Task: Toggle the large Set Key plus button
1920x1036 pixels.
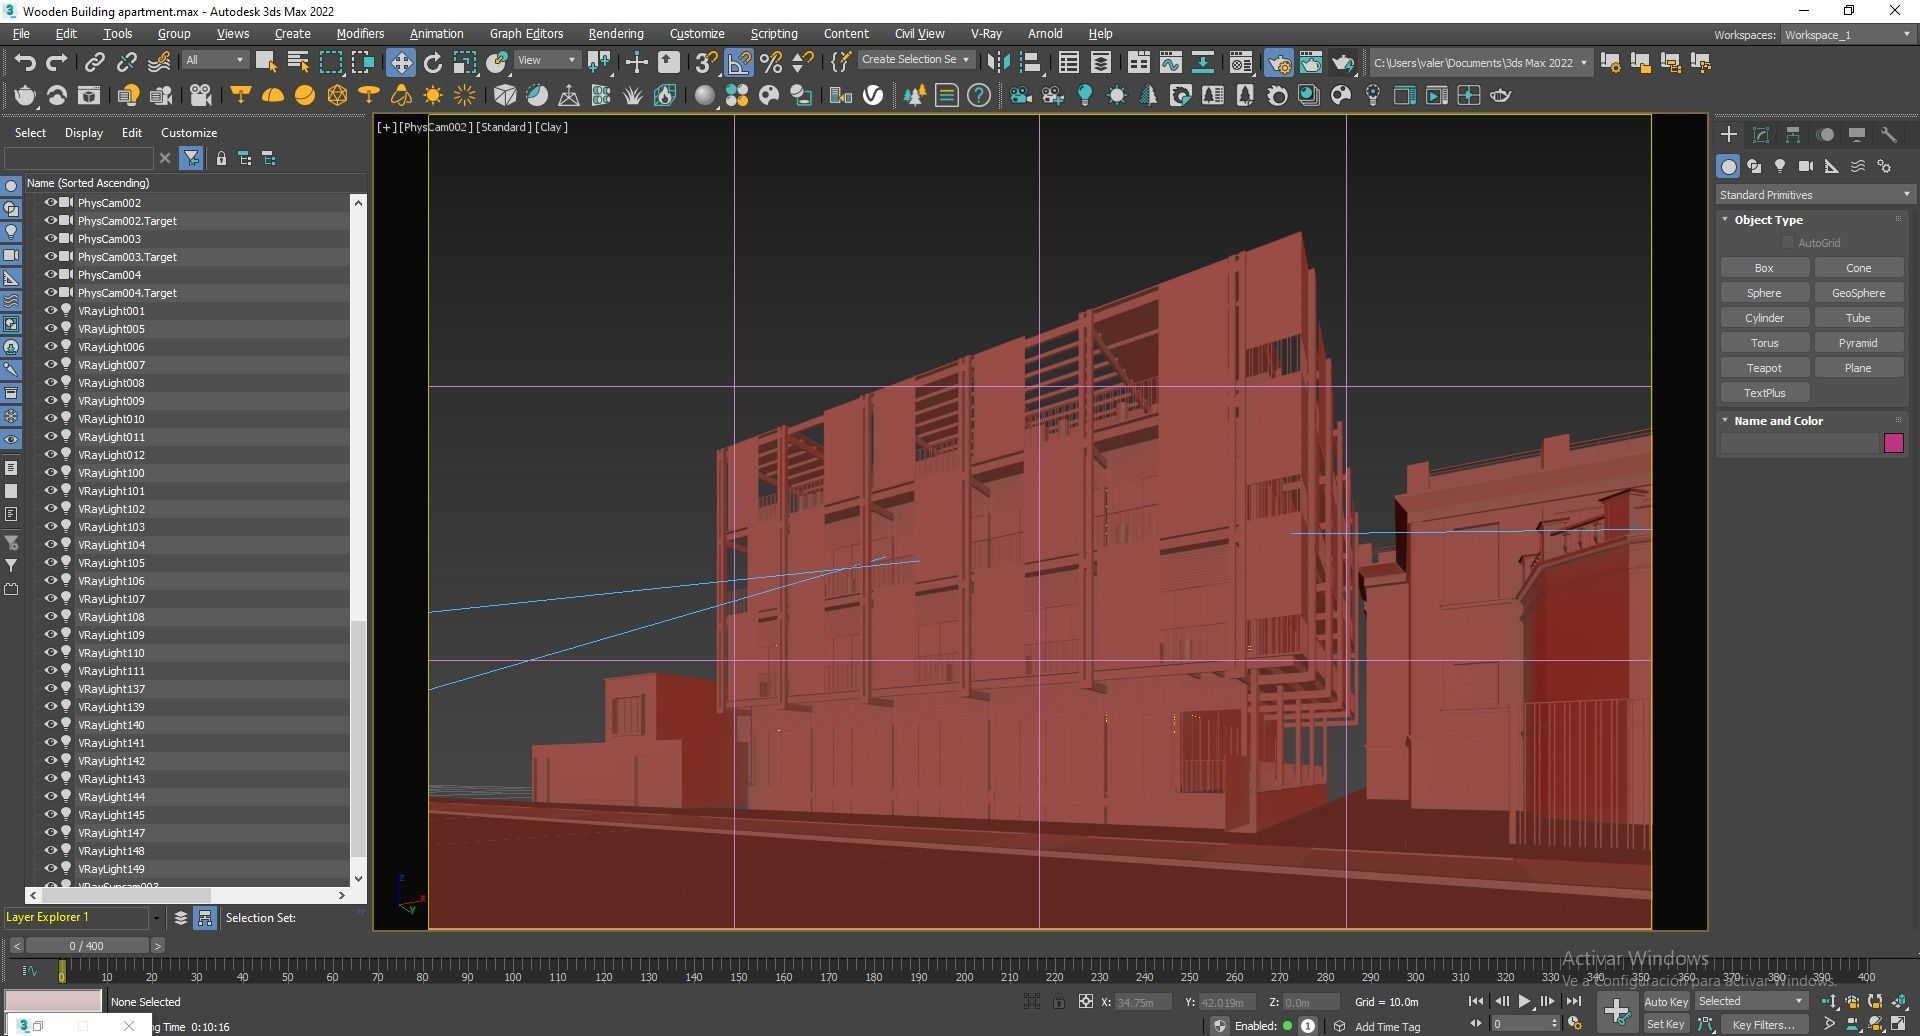Action: (x=1616, y=1012)
